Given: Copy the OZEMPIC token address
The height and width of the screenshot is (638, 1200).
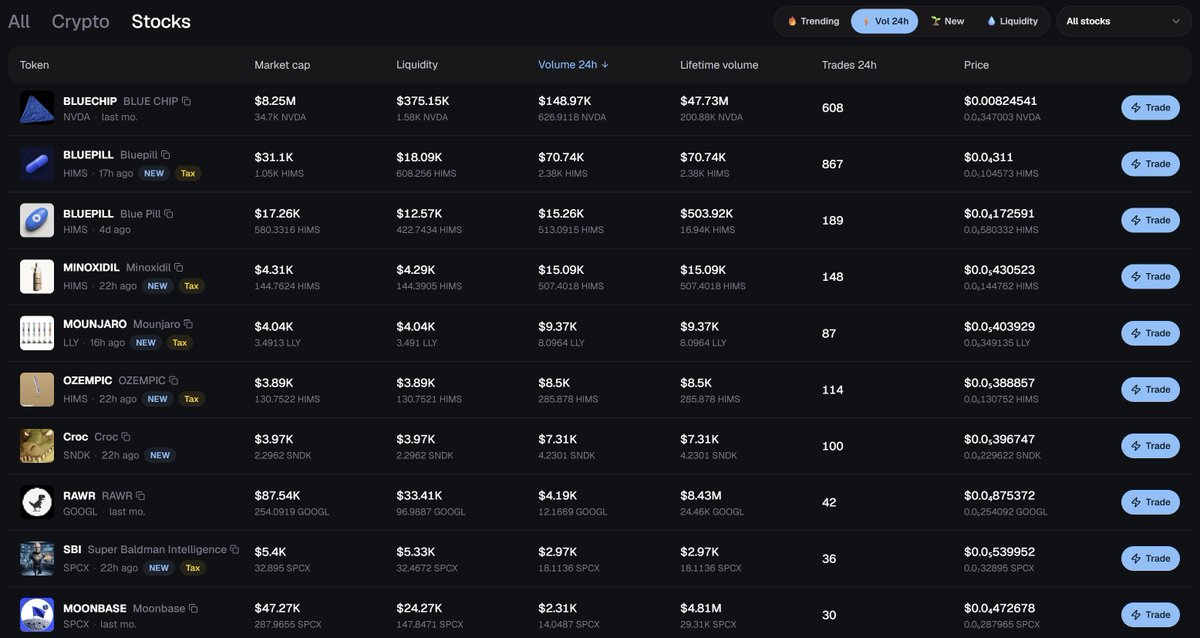Looking at the screenshot, I should (x=174, y=381).
